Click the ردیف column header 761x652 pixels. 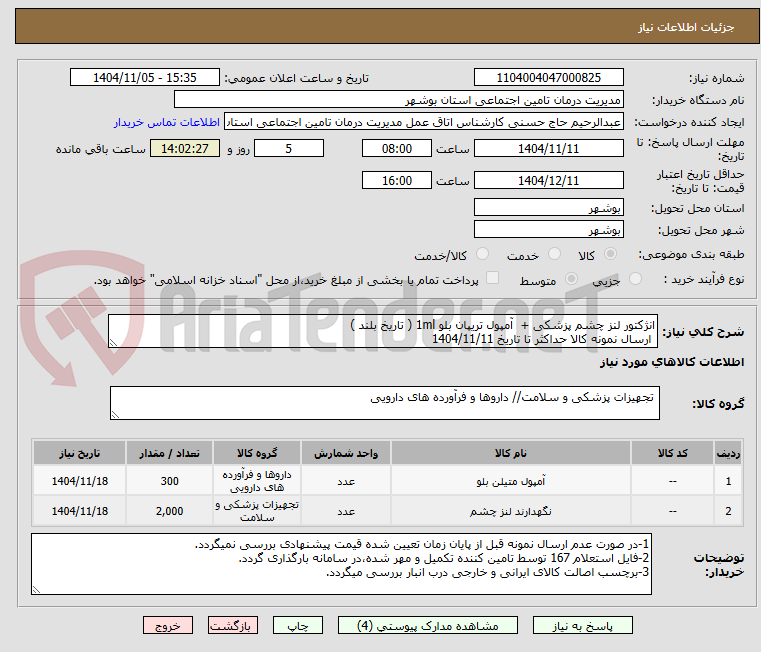coord(728,453)
